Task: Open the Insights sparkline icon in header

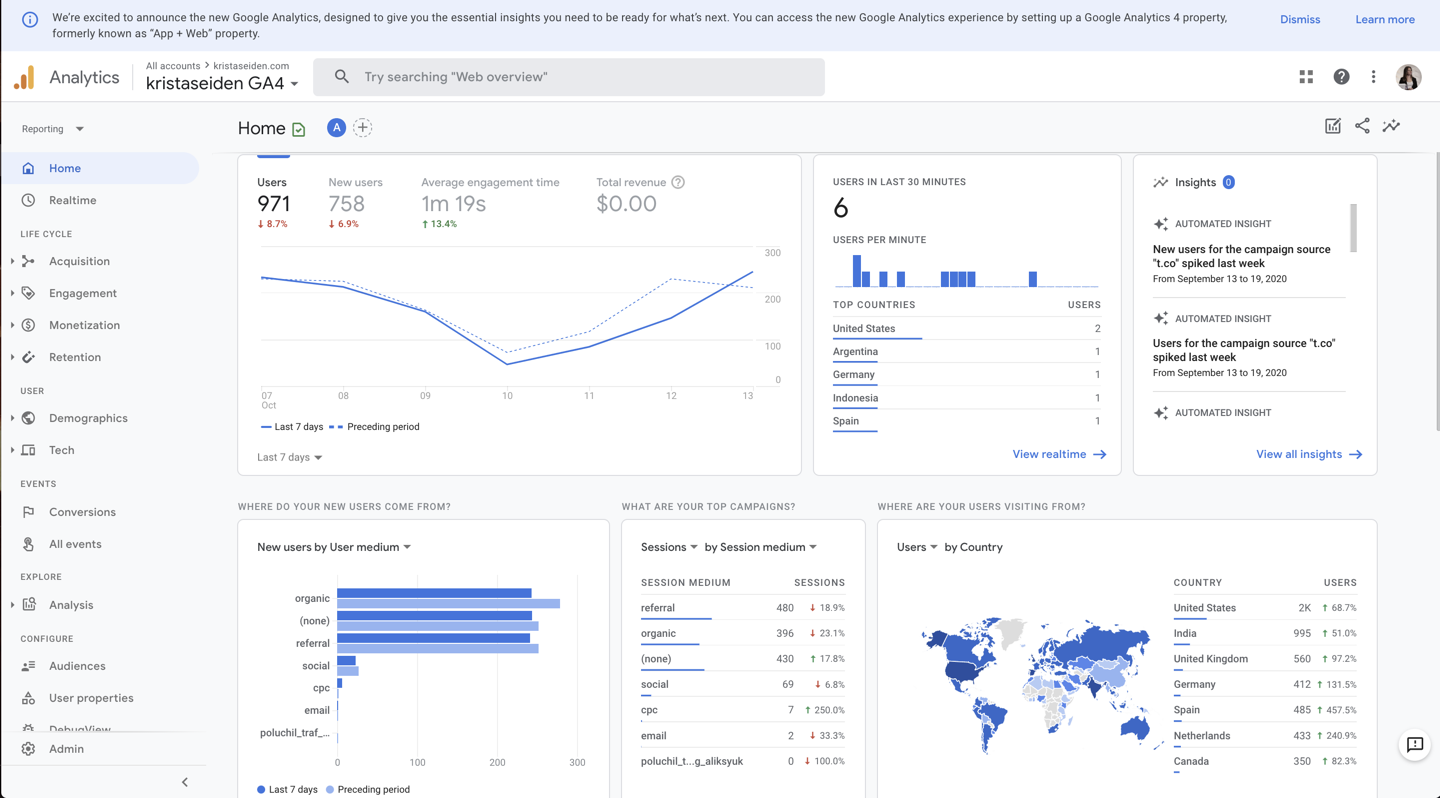Action: coord(1391,126)
